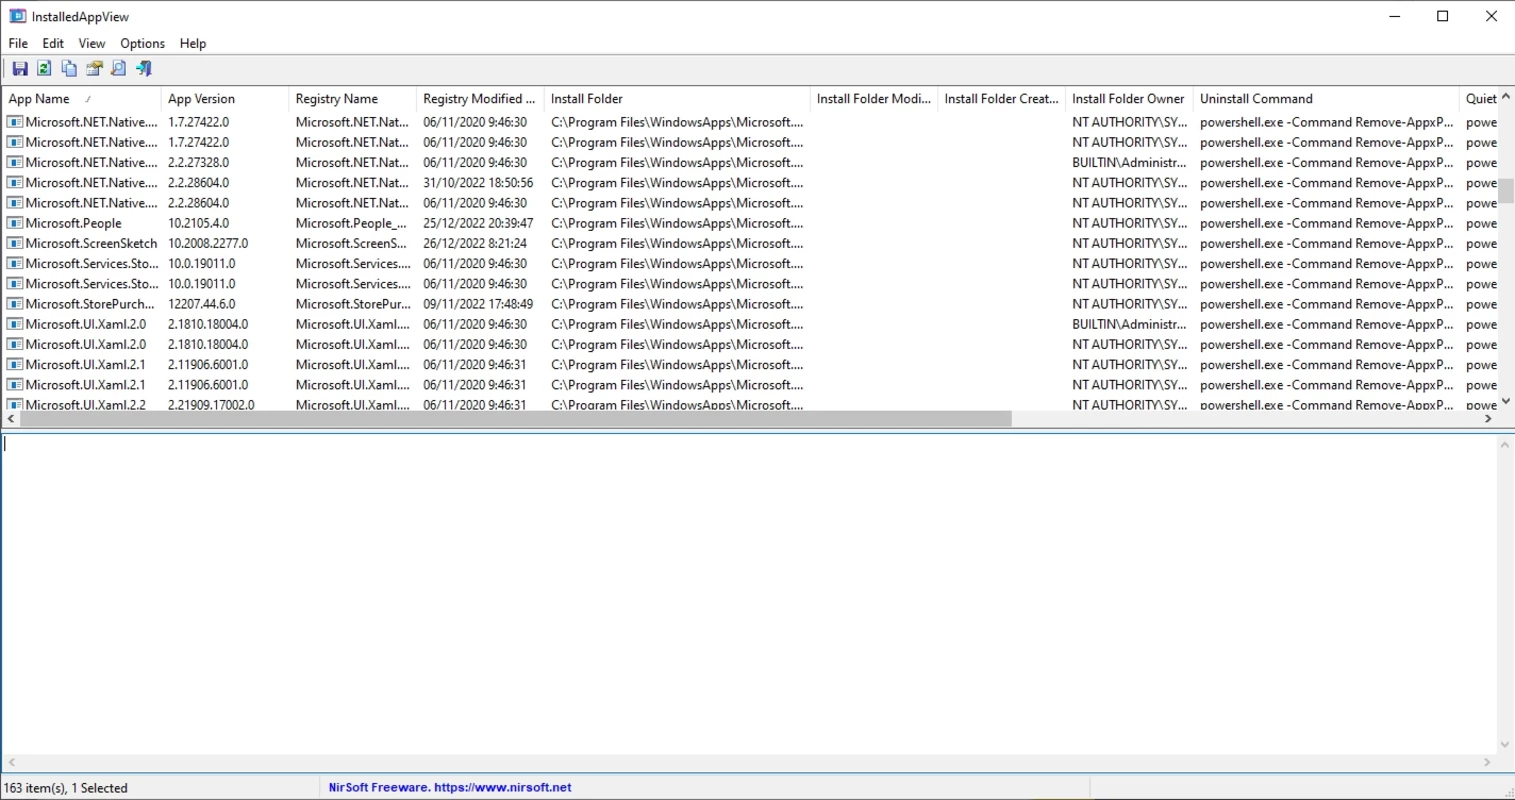Click the Find toolbar icon
This screenshot has width=1515, height=800.
119,69
